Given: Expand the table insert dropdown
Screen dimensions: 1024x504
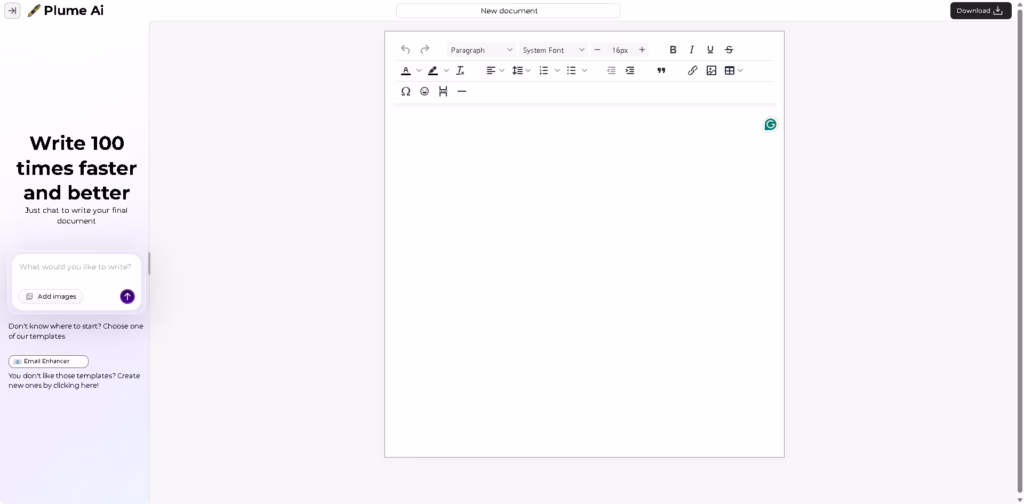Looking at the screenshot, I should [740, 71].
